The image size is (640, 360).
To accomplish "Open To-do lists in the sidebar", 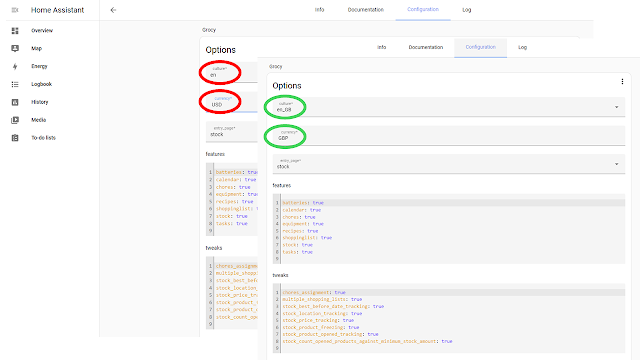I will (x=43, y=138).
